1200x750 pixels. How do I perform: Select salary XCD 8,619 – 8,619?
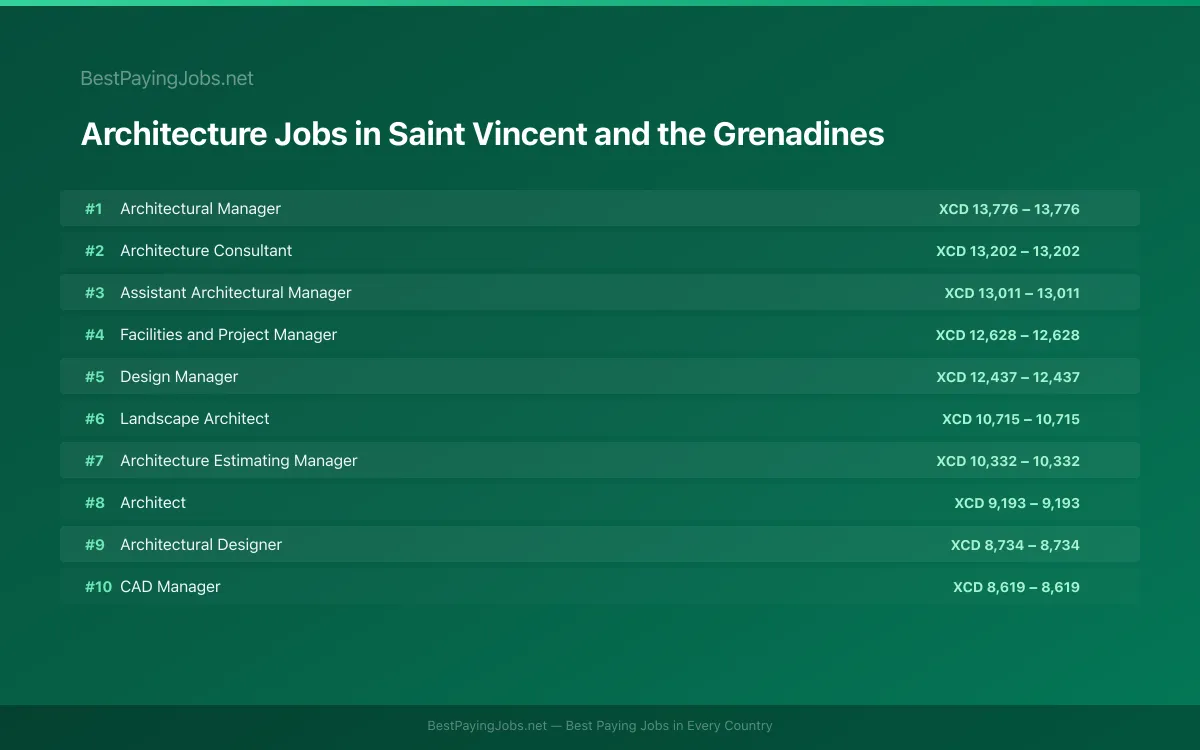1016,587
